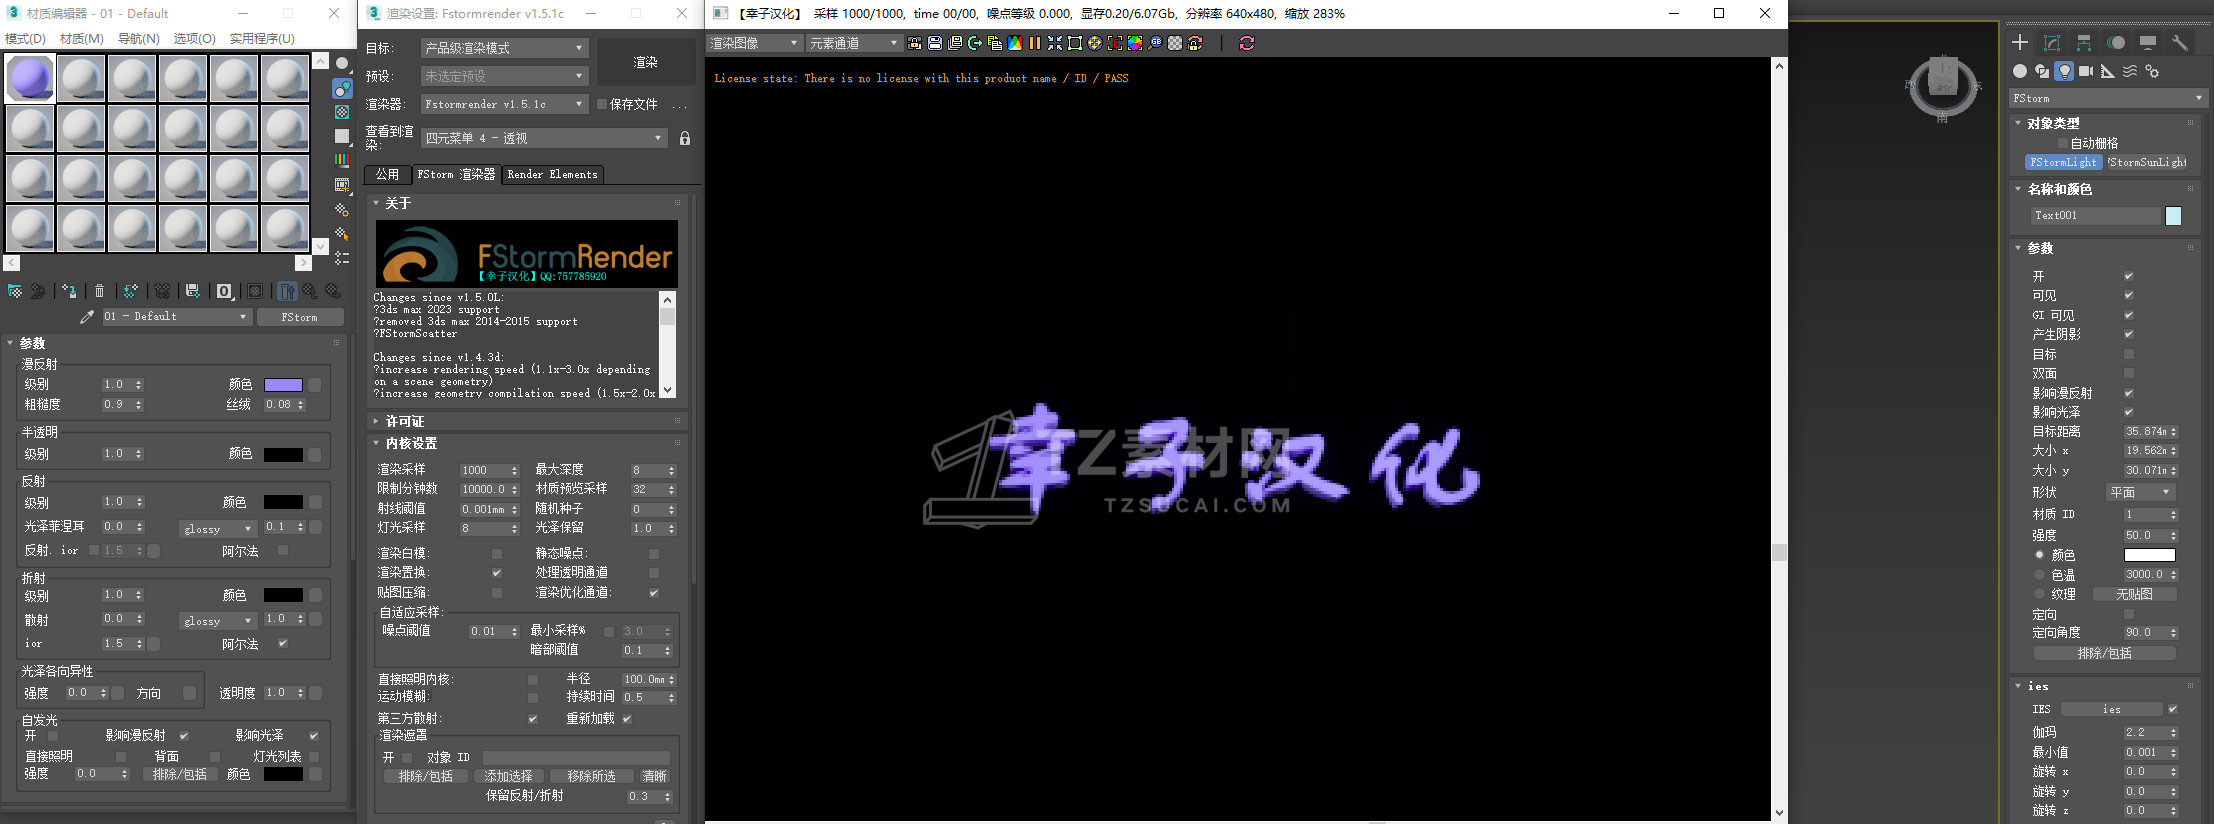Open the 01 - Default material name dropdown
The height and width of the screenshot is (824, 2214).
[x=176, y=316]
